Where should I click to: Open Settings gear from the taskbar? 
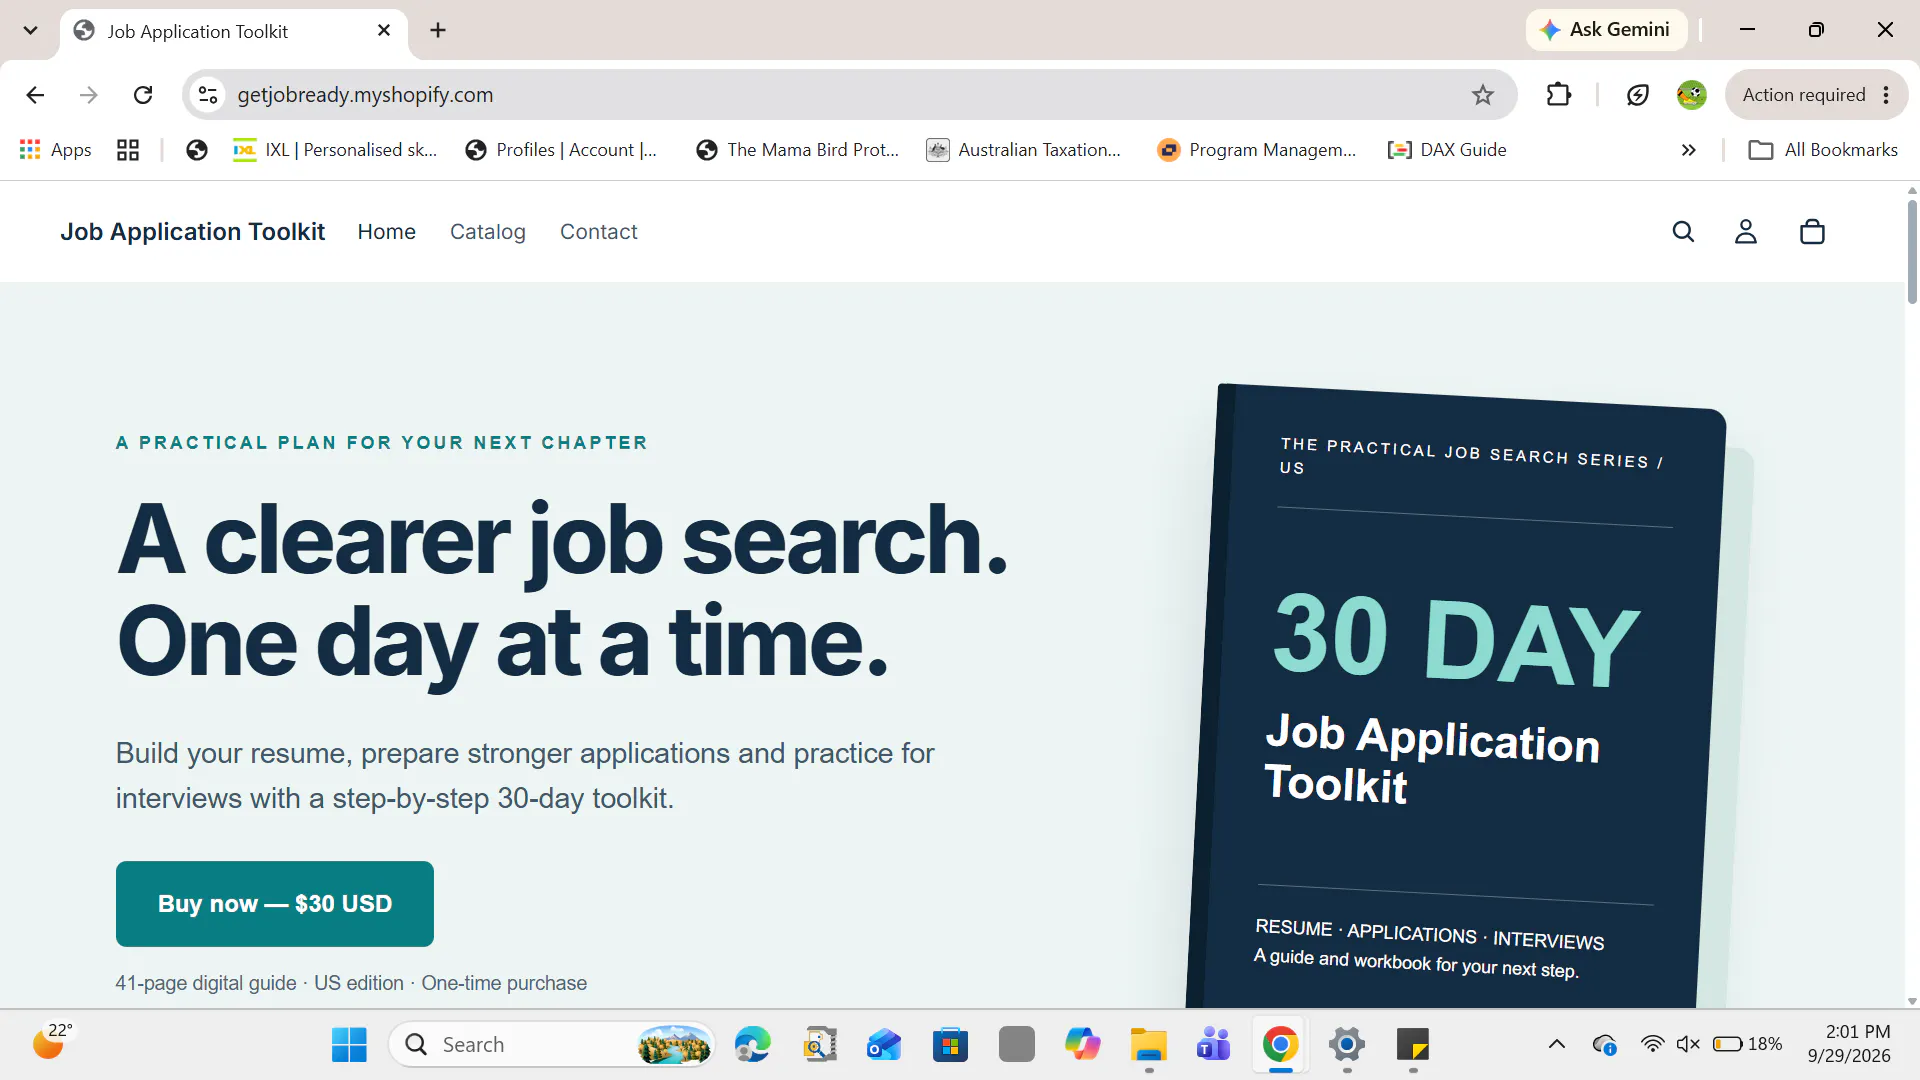1347,1045
